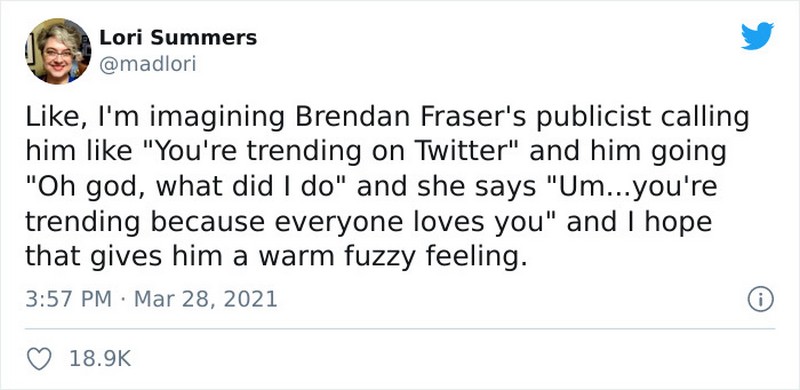Viewport: 800px width, 390px height.
Task: Click the 18.9K likes count
Action: 100,359
